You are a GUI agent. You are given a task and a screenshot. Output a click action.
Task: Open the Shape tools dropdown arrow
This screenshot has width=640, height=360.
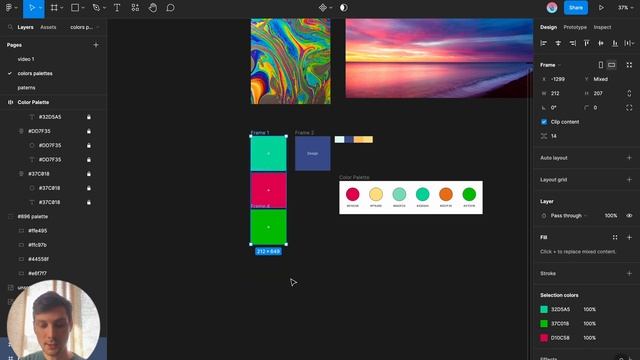click(83, 8)
